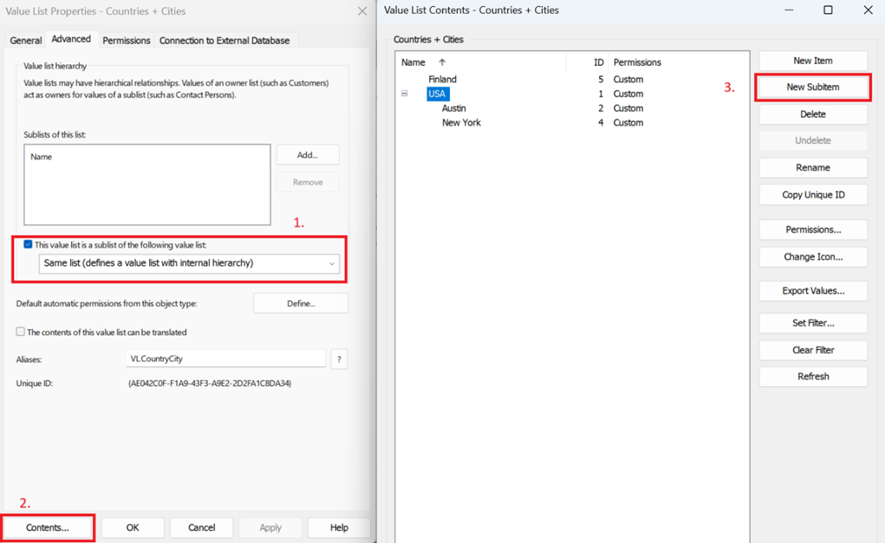Click the Export Values... button
Image resolution: width=885 pixels, height=543 pixels.
pyautogui.click(x=813, y=291)
